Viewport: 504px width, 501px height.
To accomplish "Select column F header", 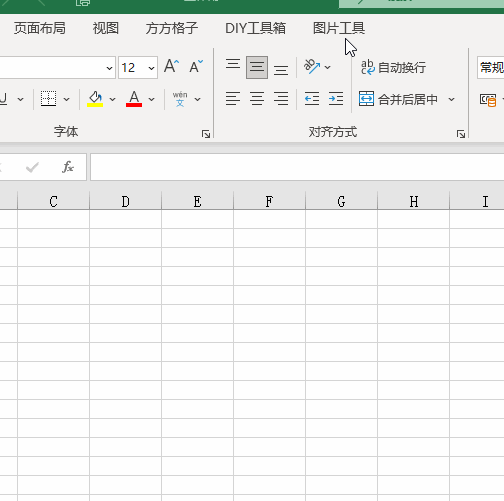I will point(269,201).
